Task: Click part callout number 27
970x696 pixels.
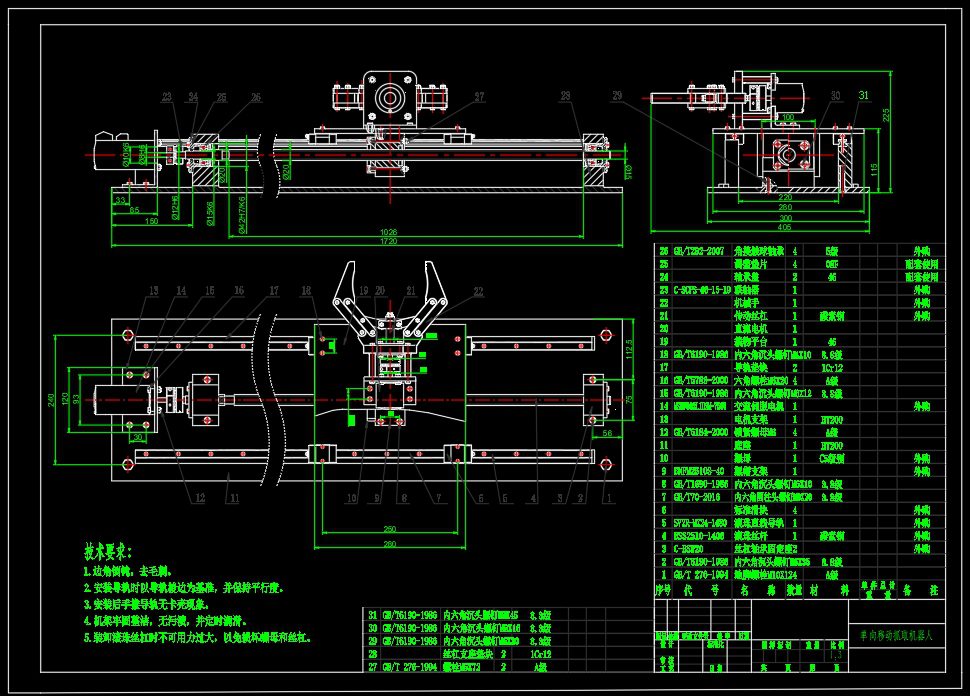Action: [479, 97]
